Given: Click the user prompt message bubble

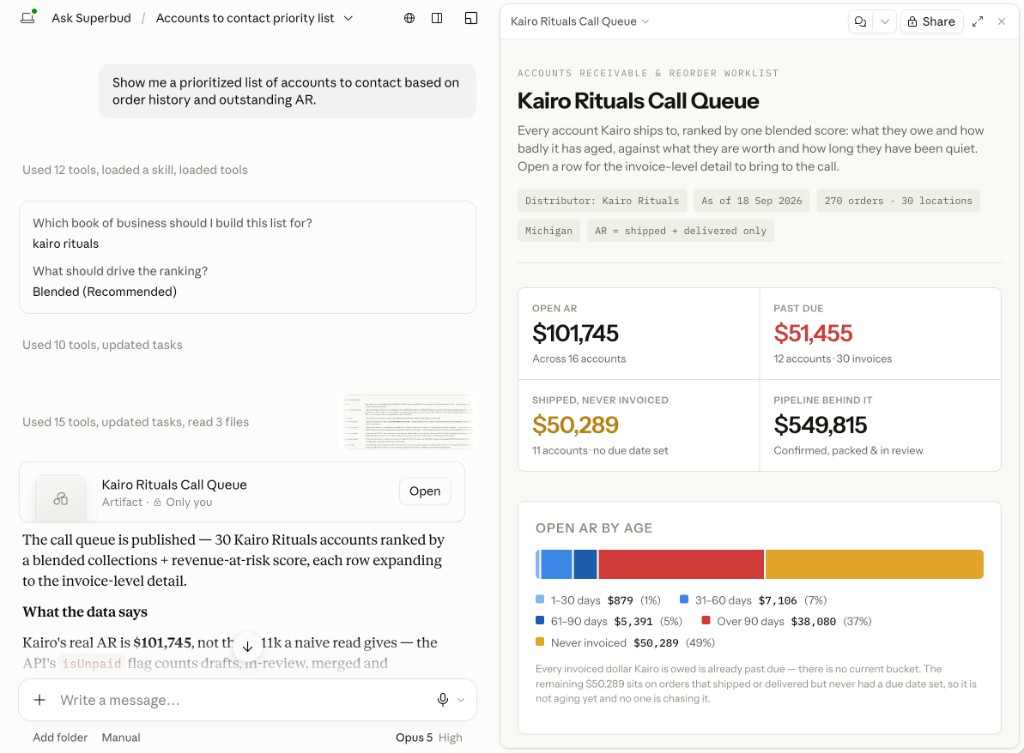Looking at the screenshot, I should point(287,91).
